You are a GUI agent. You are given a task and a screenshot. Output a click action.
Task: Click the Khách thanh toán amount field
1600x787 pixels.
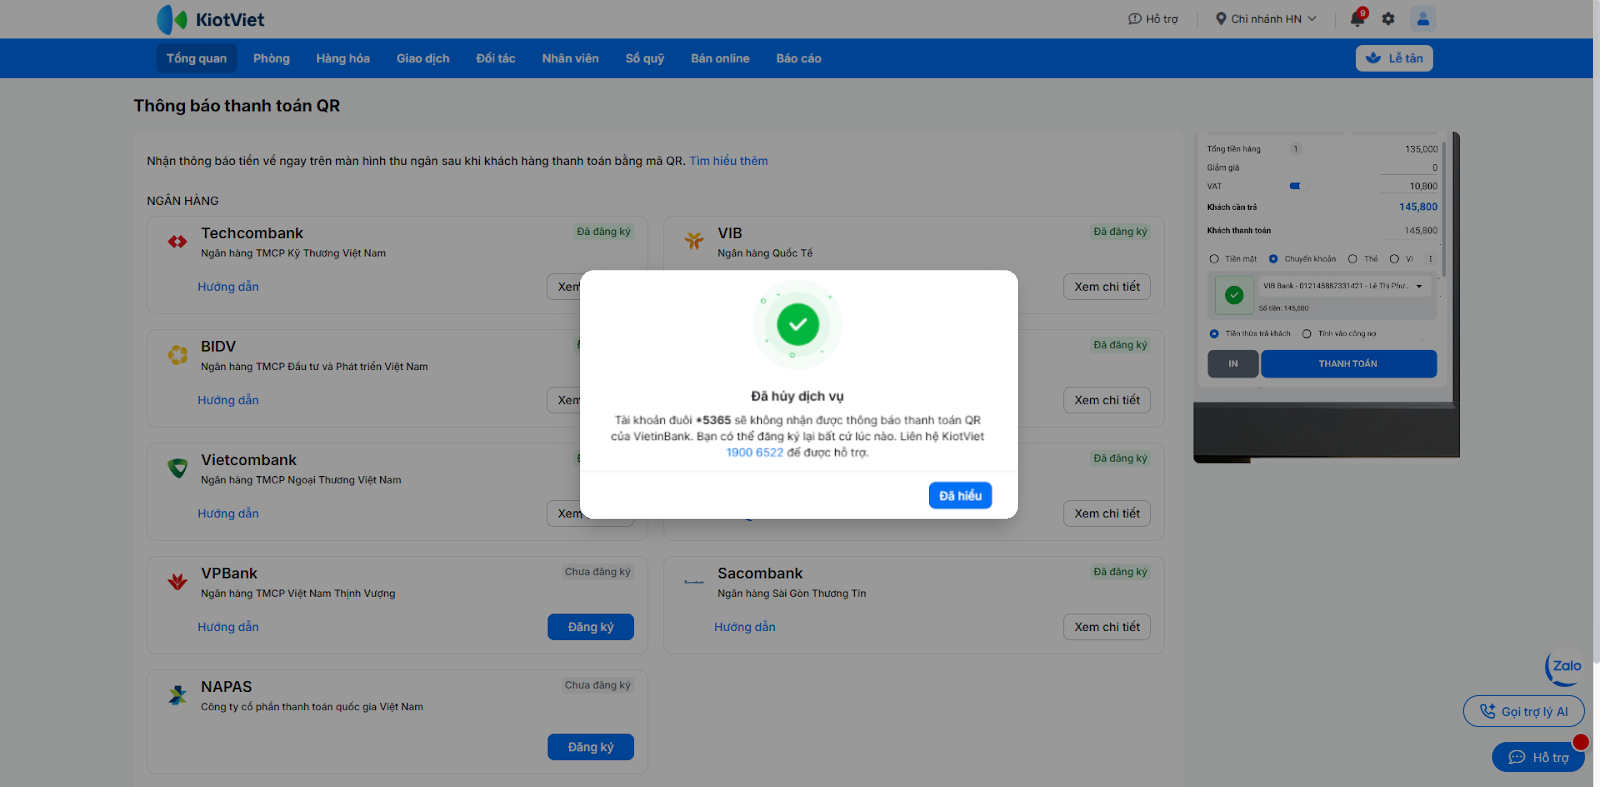pyautogui.click(x=1409, y=231)
